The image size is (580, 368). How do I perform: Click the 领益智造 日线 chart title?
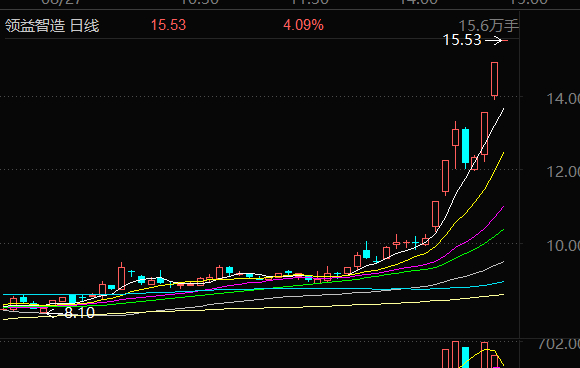(x=52, y=26)
